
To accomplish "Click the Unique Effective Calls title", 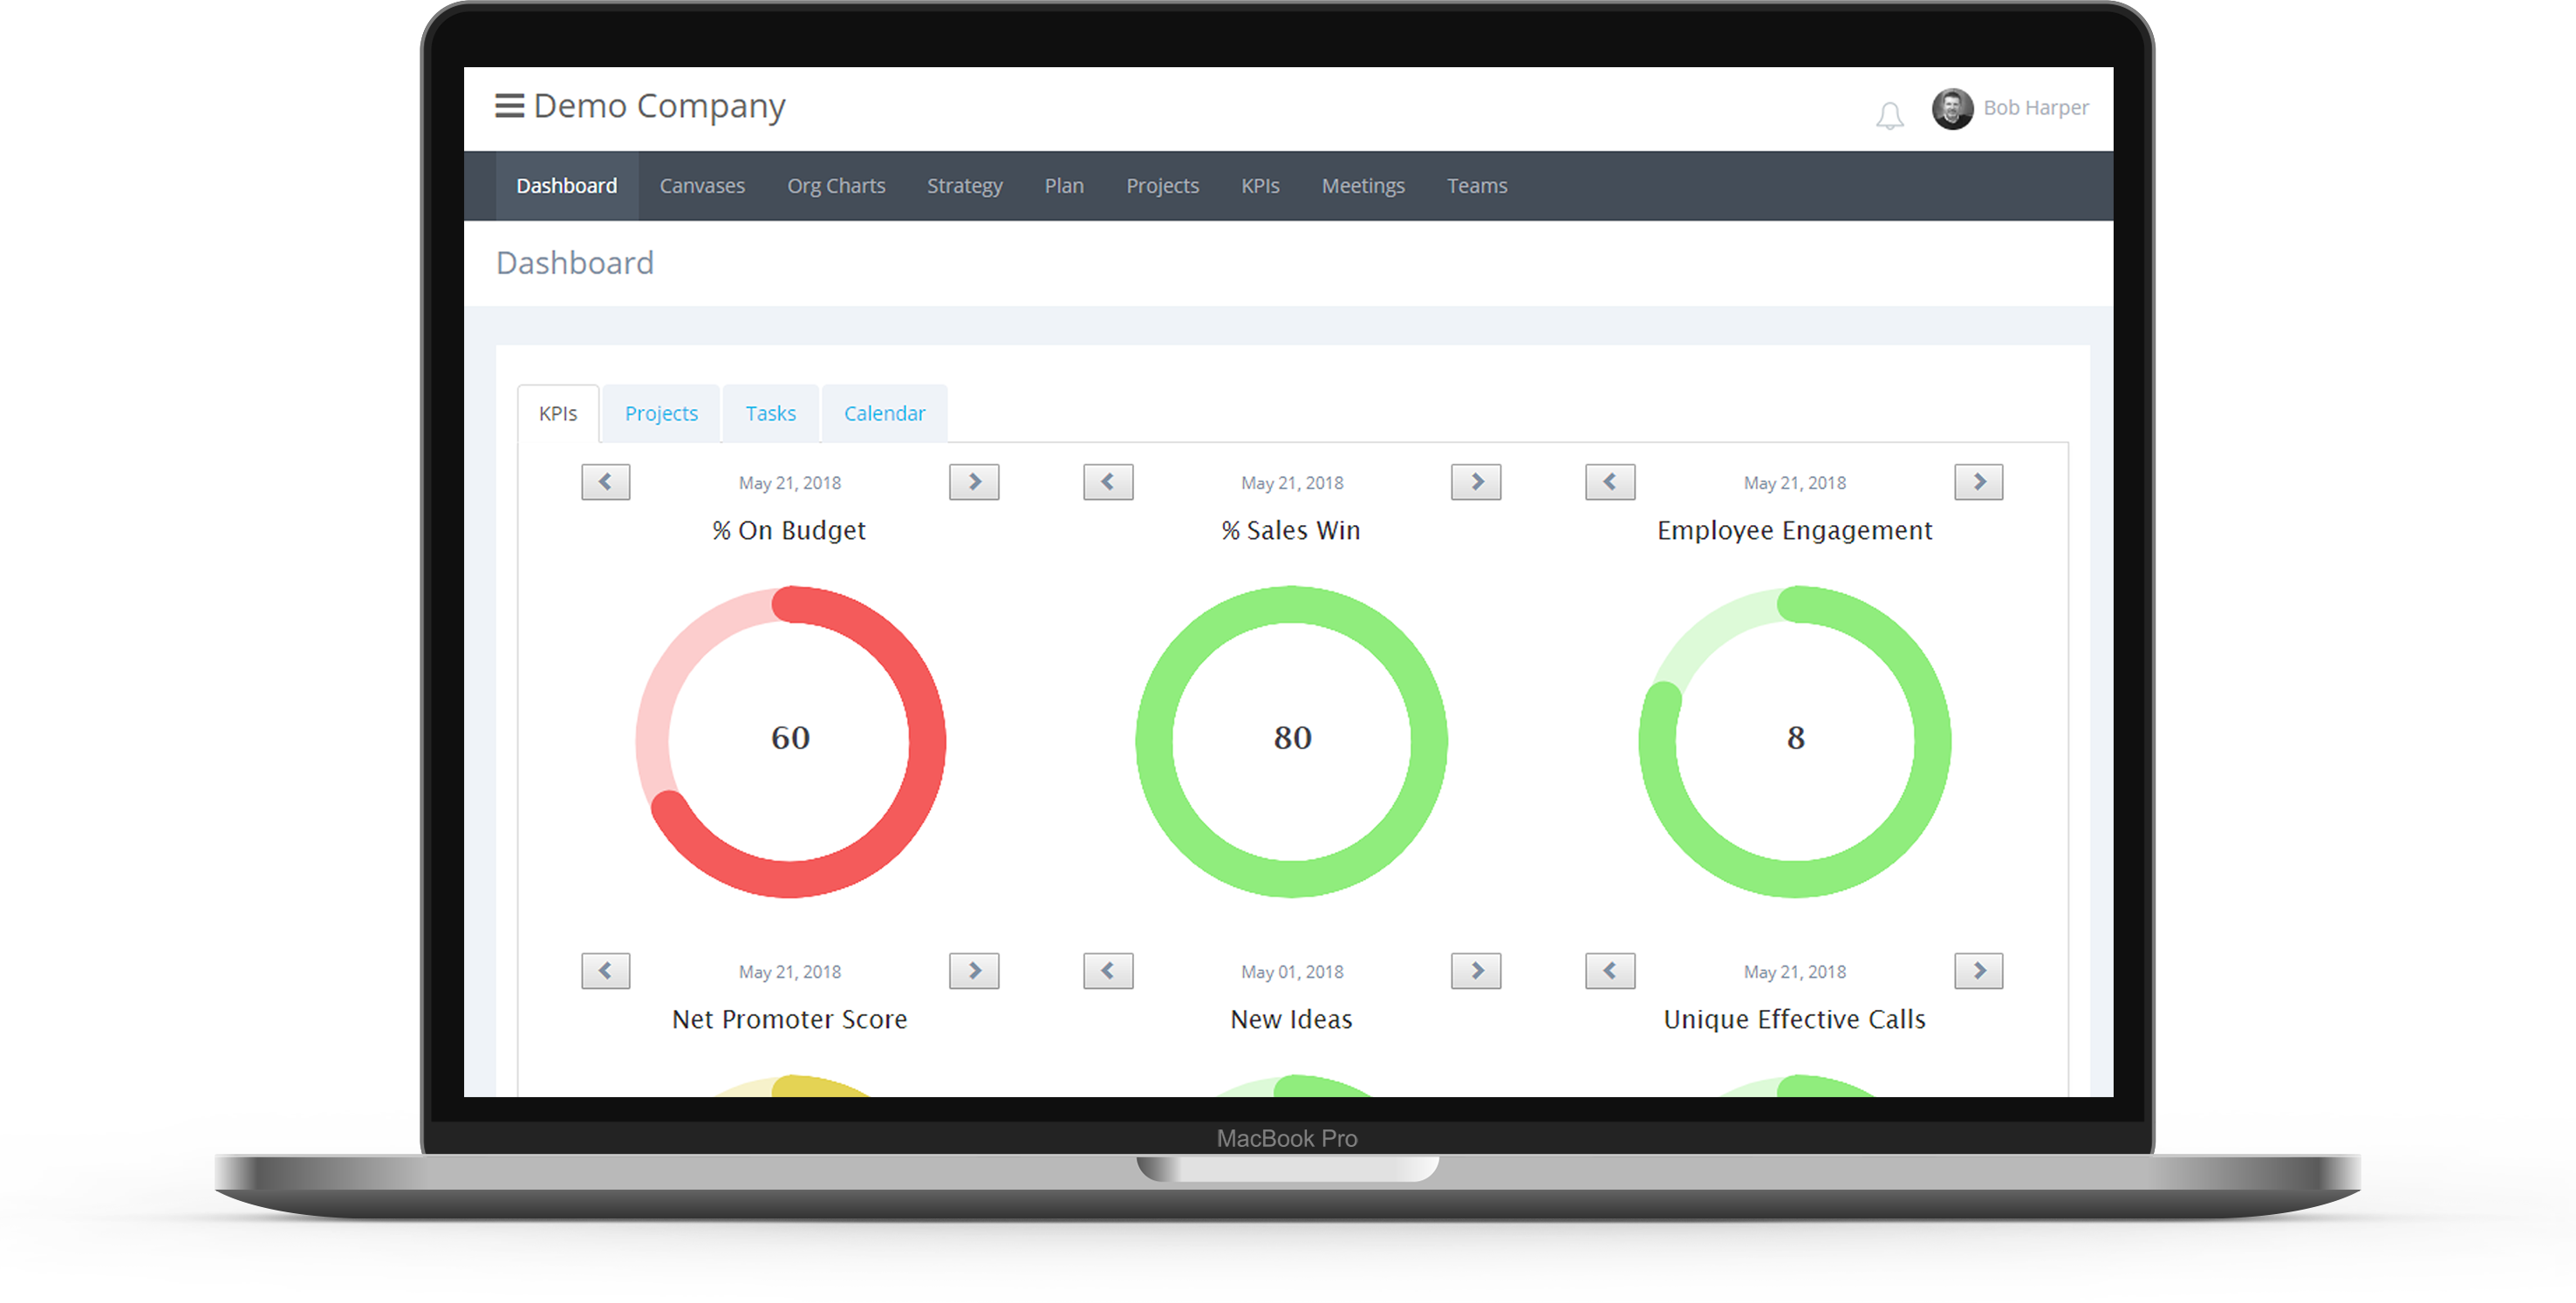I will point(1794,1020).
